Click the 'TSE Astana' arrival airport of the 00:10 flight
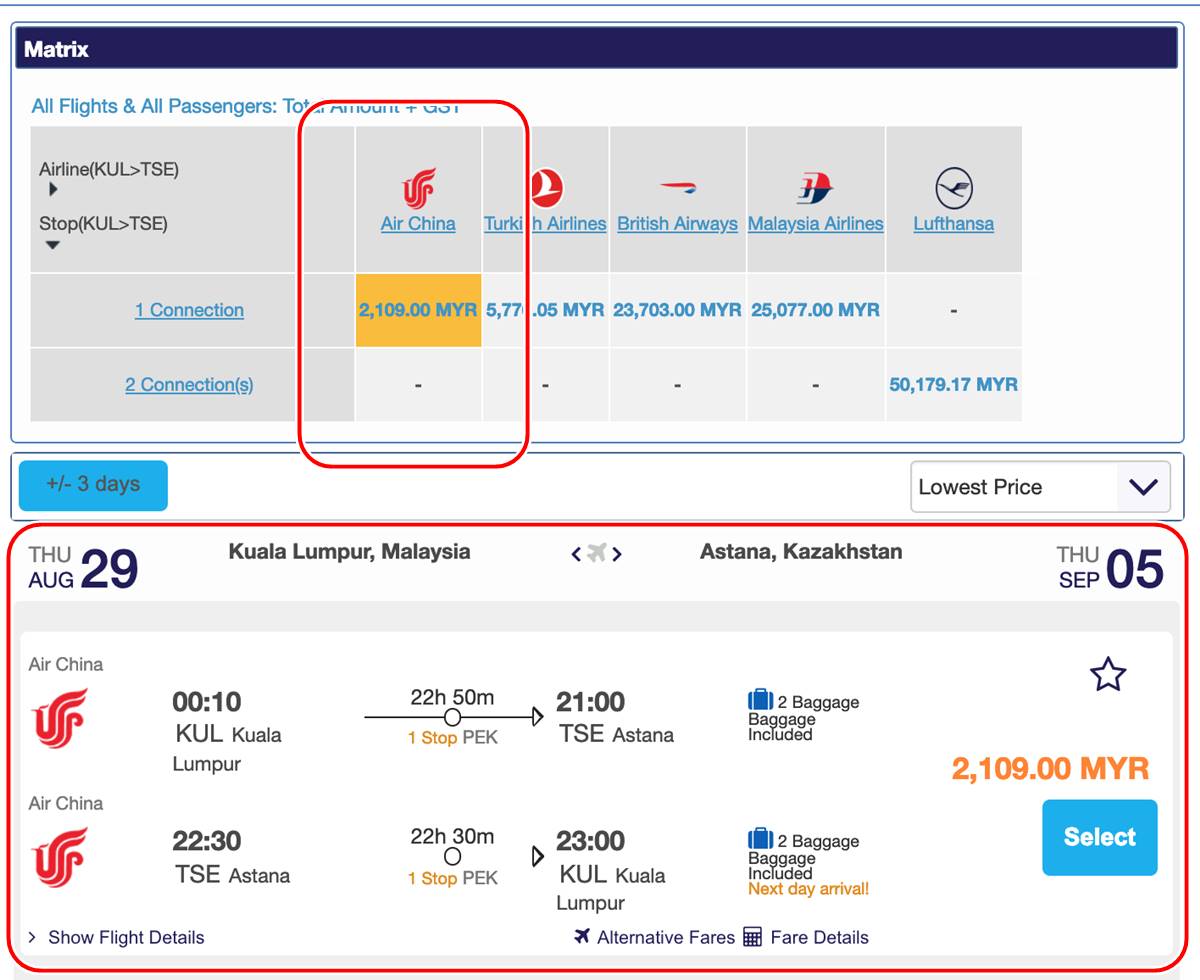Image resolution: width=1200 pixels, height=980 pixels. [x=616, y=734]
